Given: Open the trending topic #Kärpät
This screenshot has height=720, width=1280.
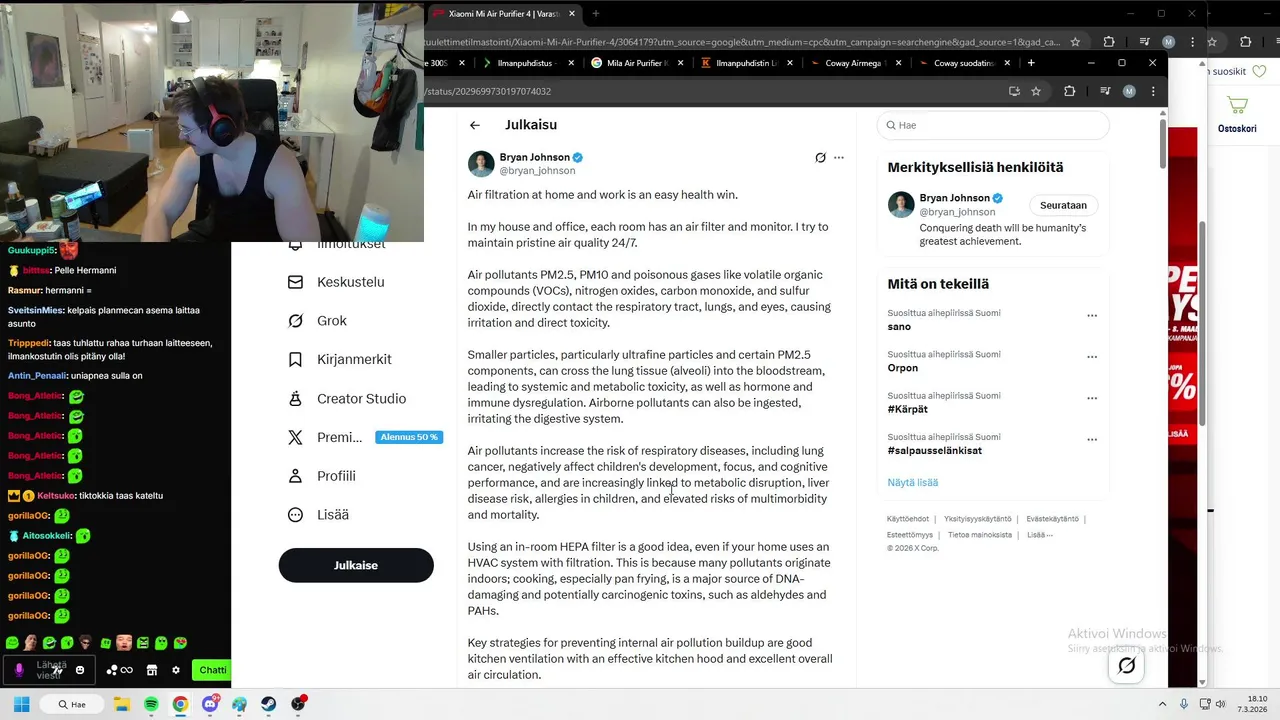Looking at the screenshot, I should pos(907,409).
